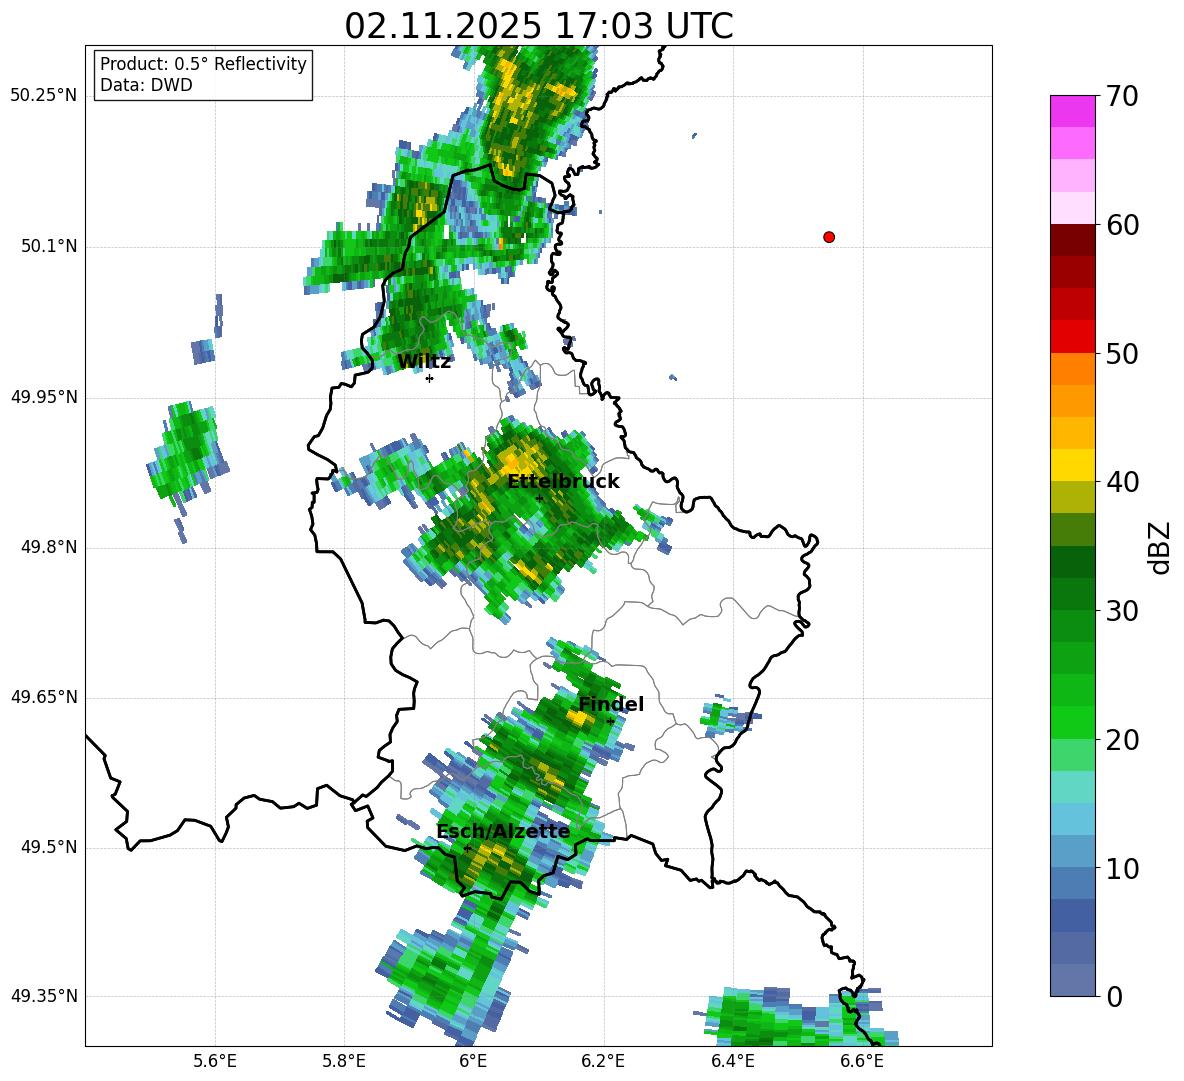Click the 49.5°N latitude label
1184x1081 pixels.
pos(50,847)
